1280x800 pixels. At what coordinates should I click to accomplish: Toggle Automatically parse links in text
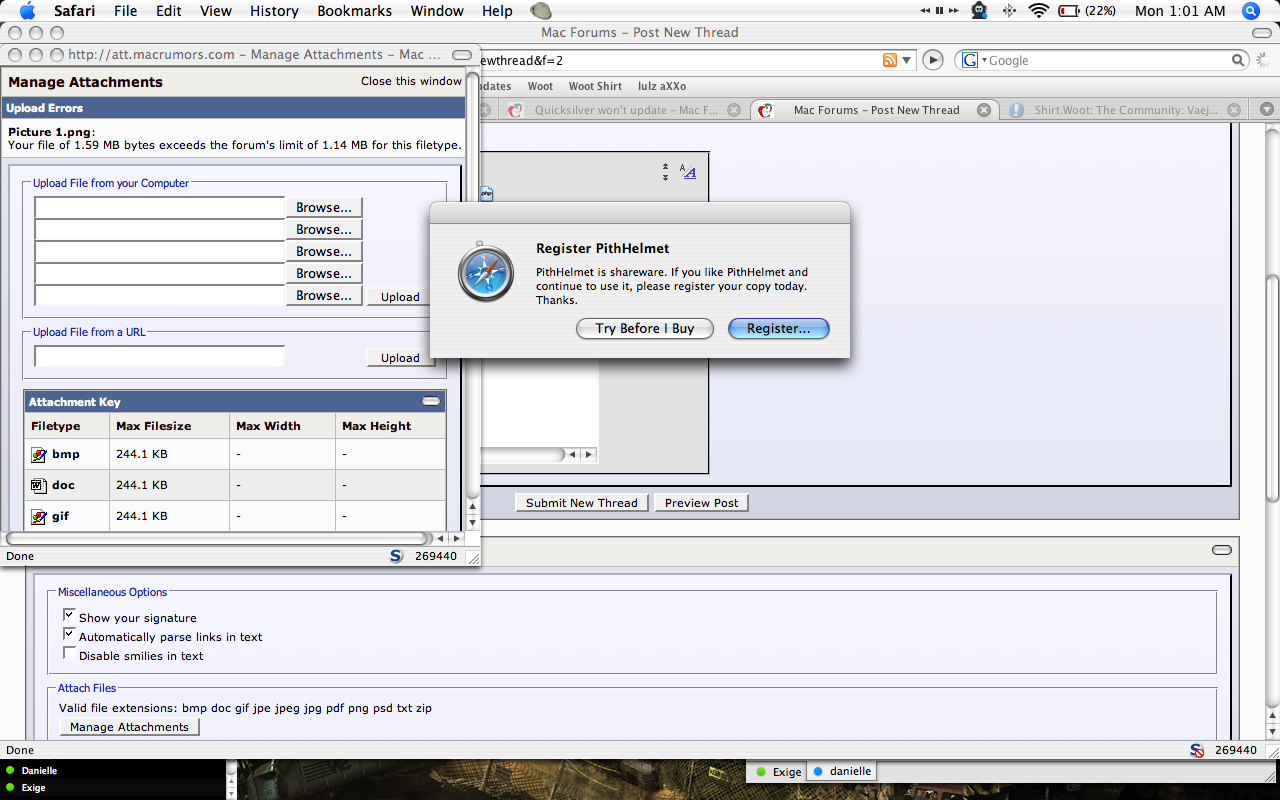pyautogui.click(x=69, y=634)
